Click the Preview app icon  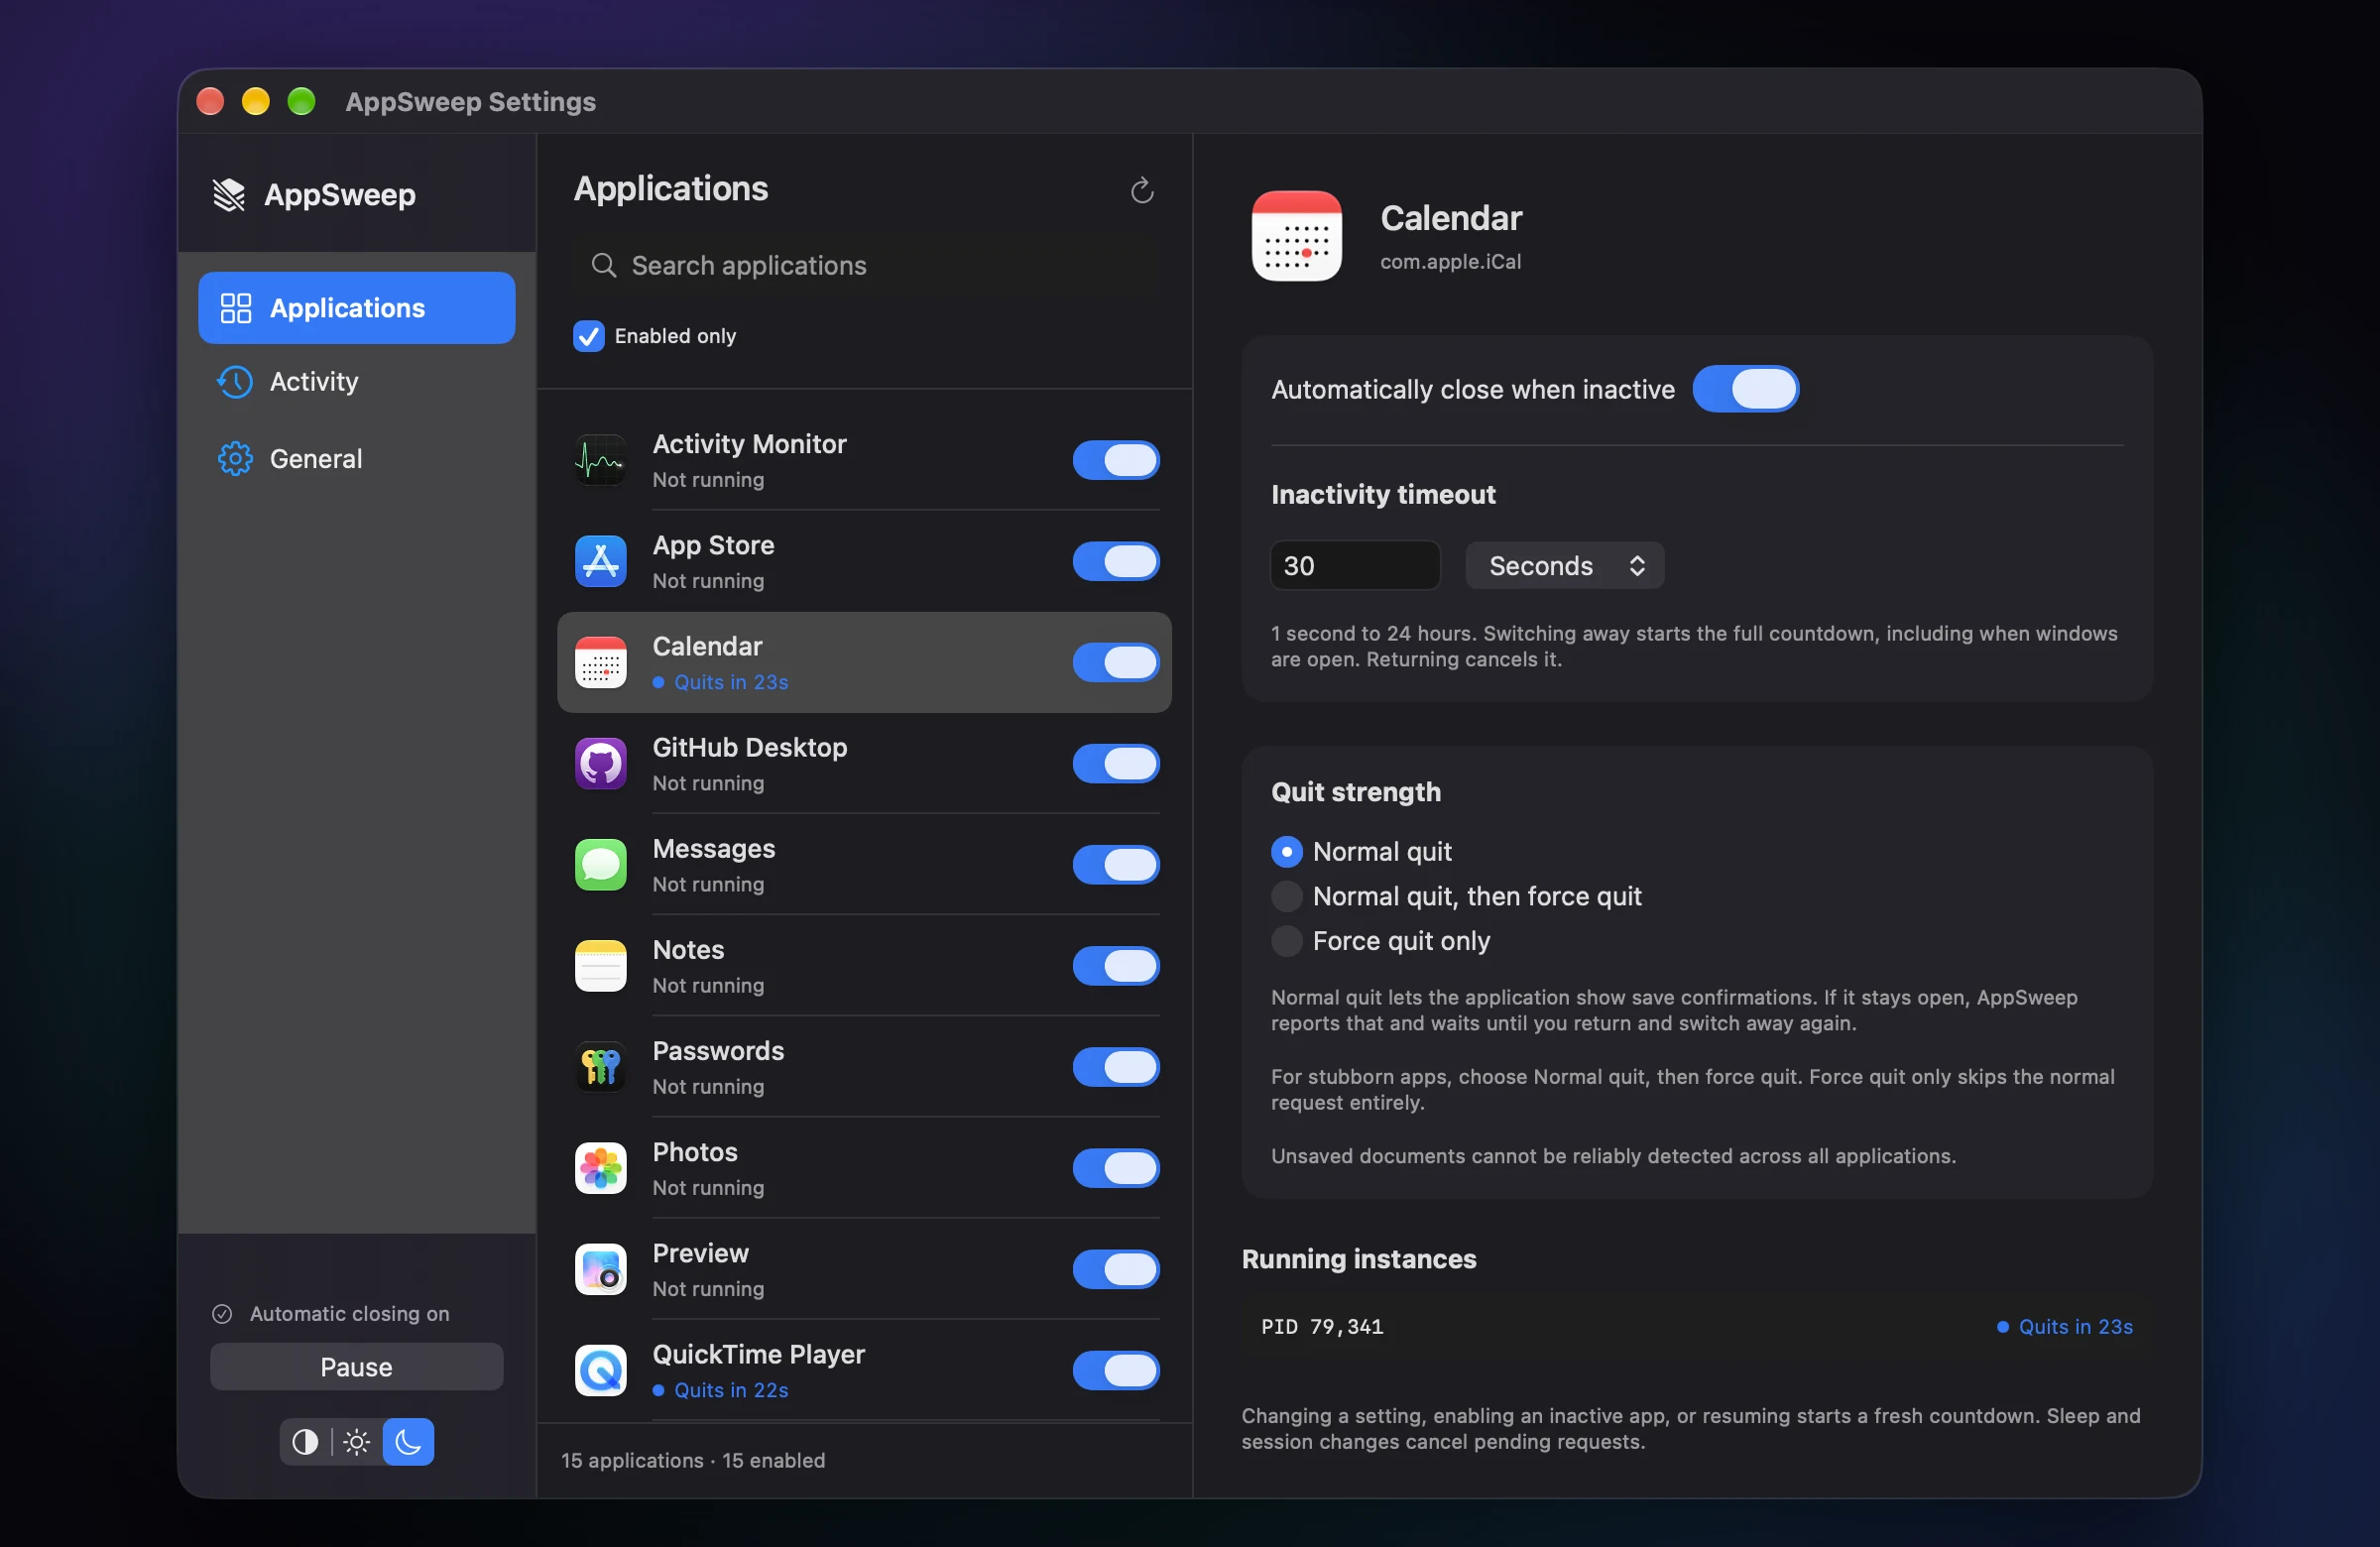(600, 1268)
